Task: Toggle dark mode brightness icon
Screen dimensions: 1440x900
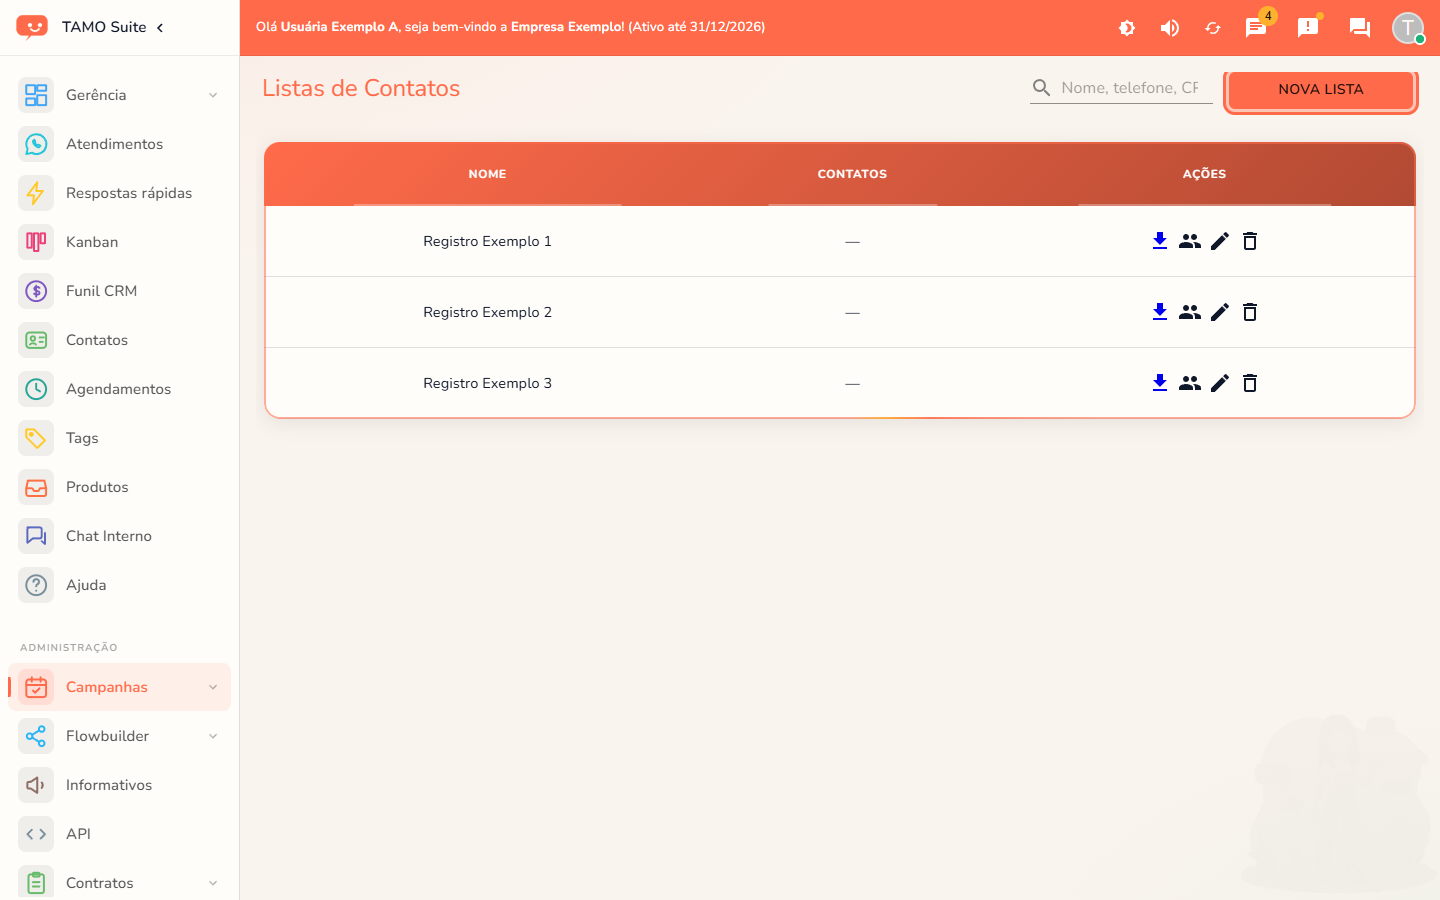Action: coord(1127,28)
